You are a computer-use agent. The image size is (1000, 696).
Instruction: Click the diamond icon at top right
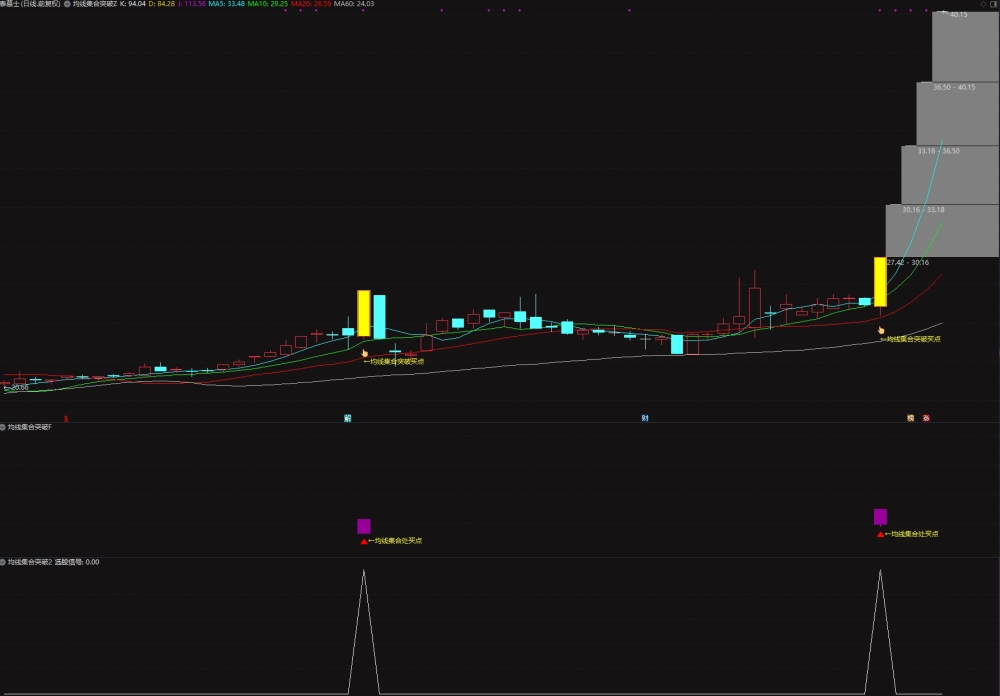click(x=983, y=4)
